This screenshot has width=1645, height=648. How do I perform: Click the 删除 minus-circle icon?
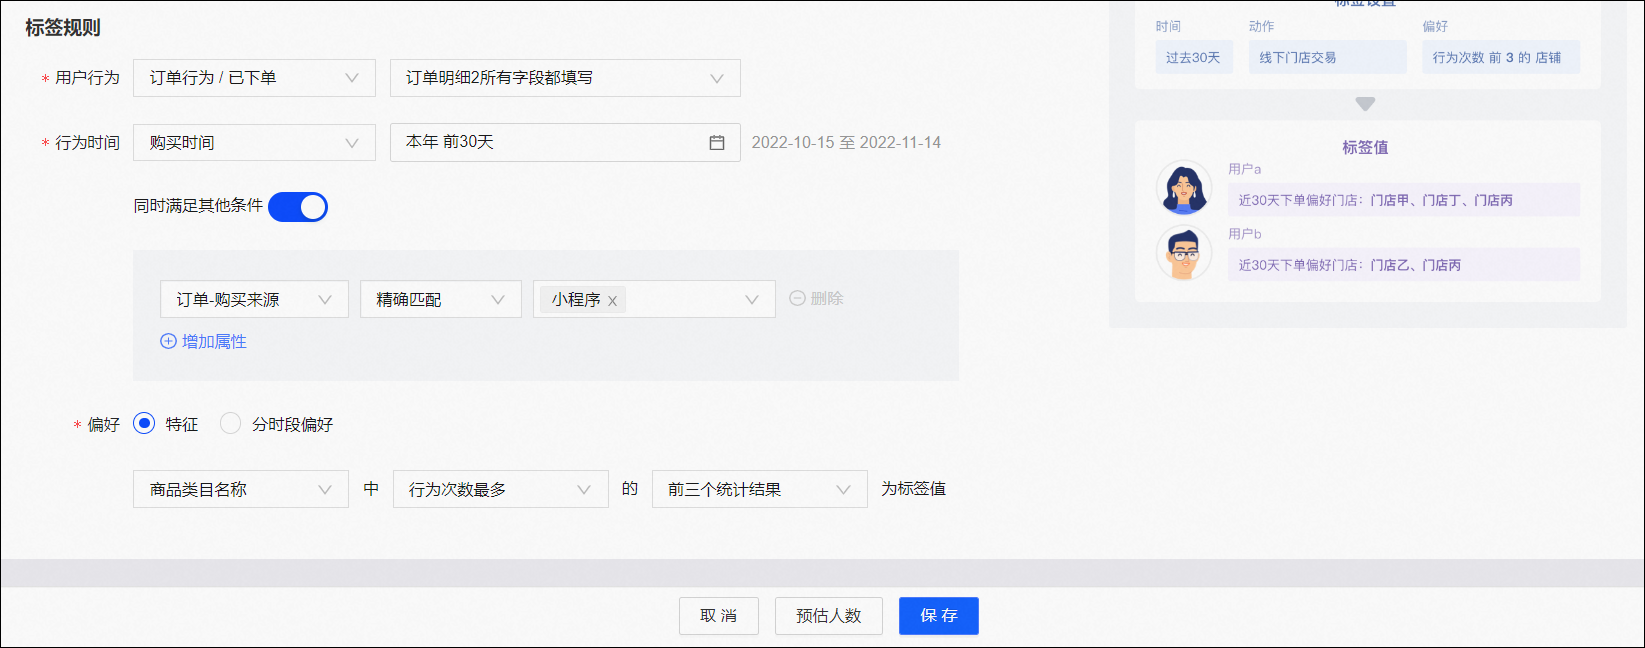(797, 298)
